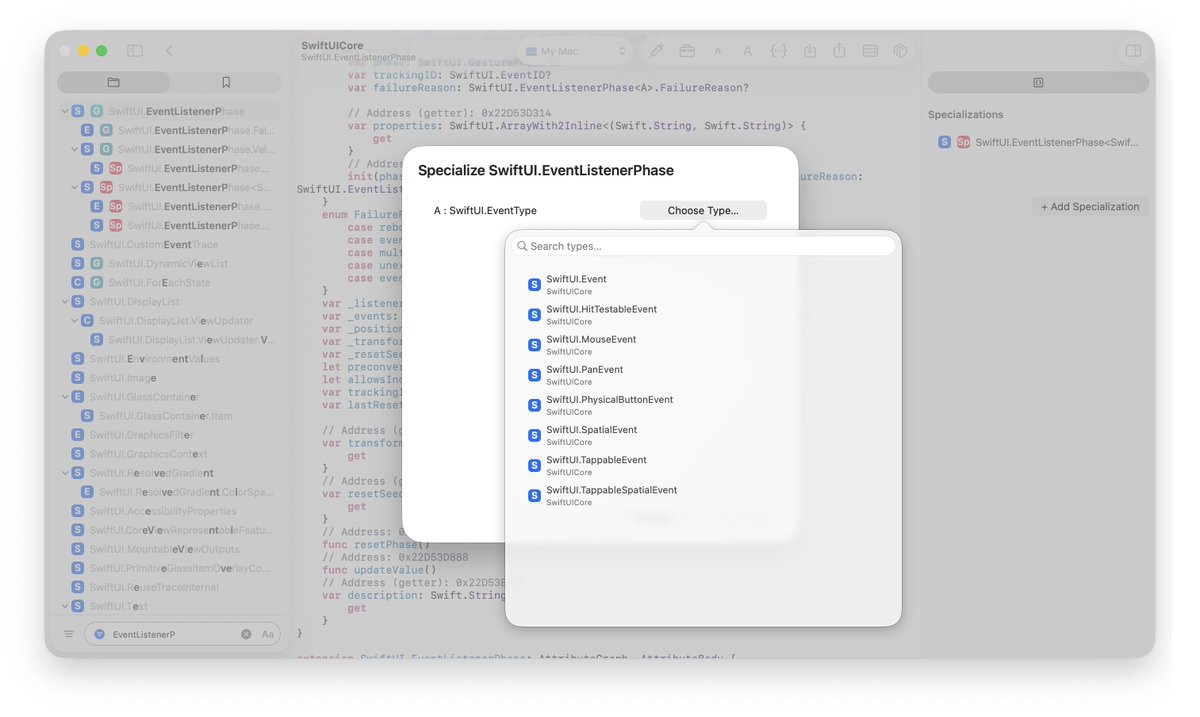Select SwiftUI.GraphicsContext in sidebar

[x=170, y=453]
